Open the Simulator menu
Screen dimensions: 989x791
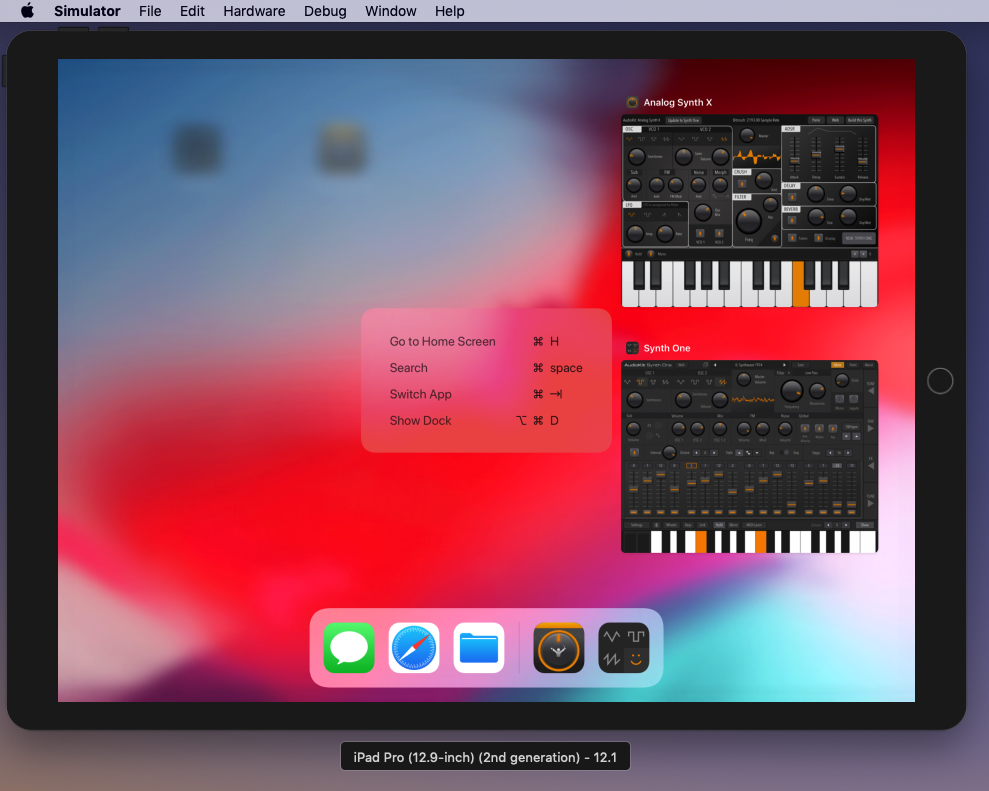pyautogui.click(x=87, y=11)
